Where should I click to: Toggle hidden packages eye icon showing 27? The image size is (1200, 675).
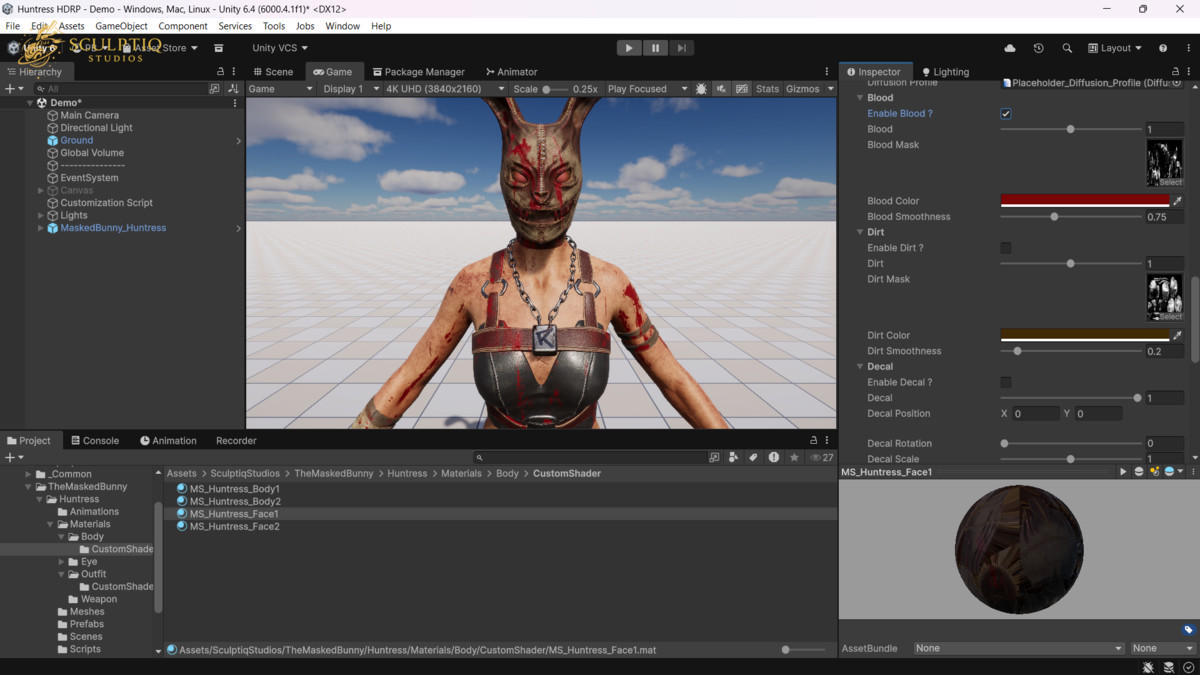click(x=822, y=457)
